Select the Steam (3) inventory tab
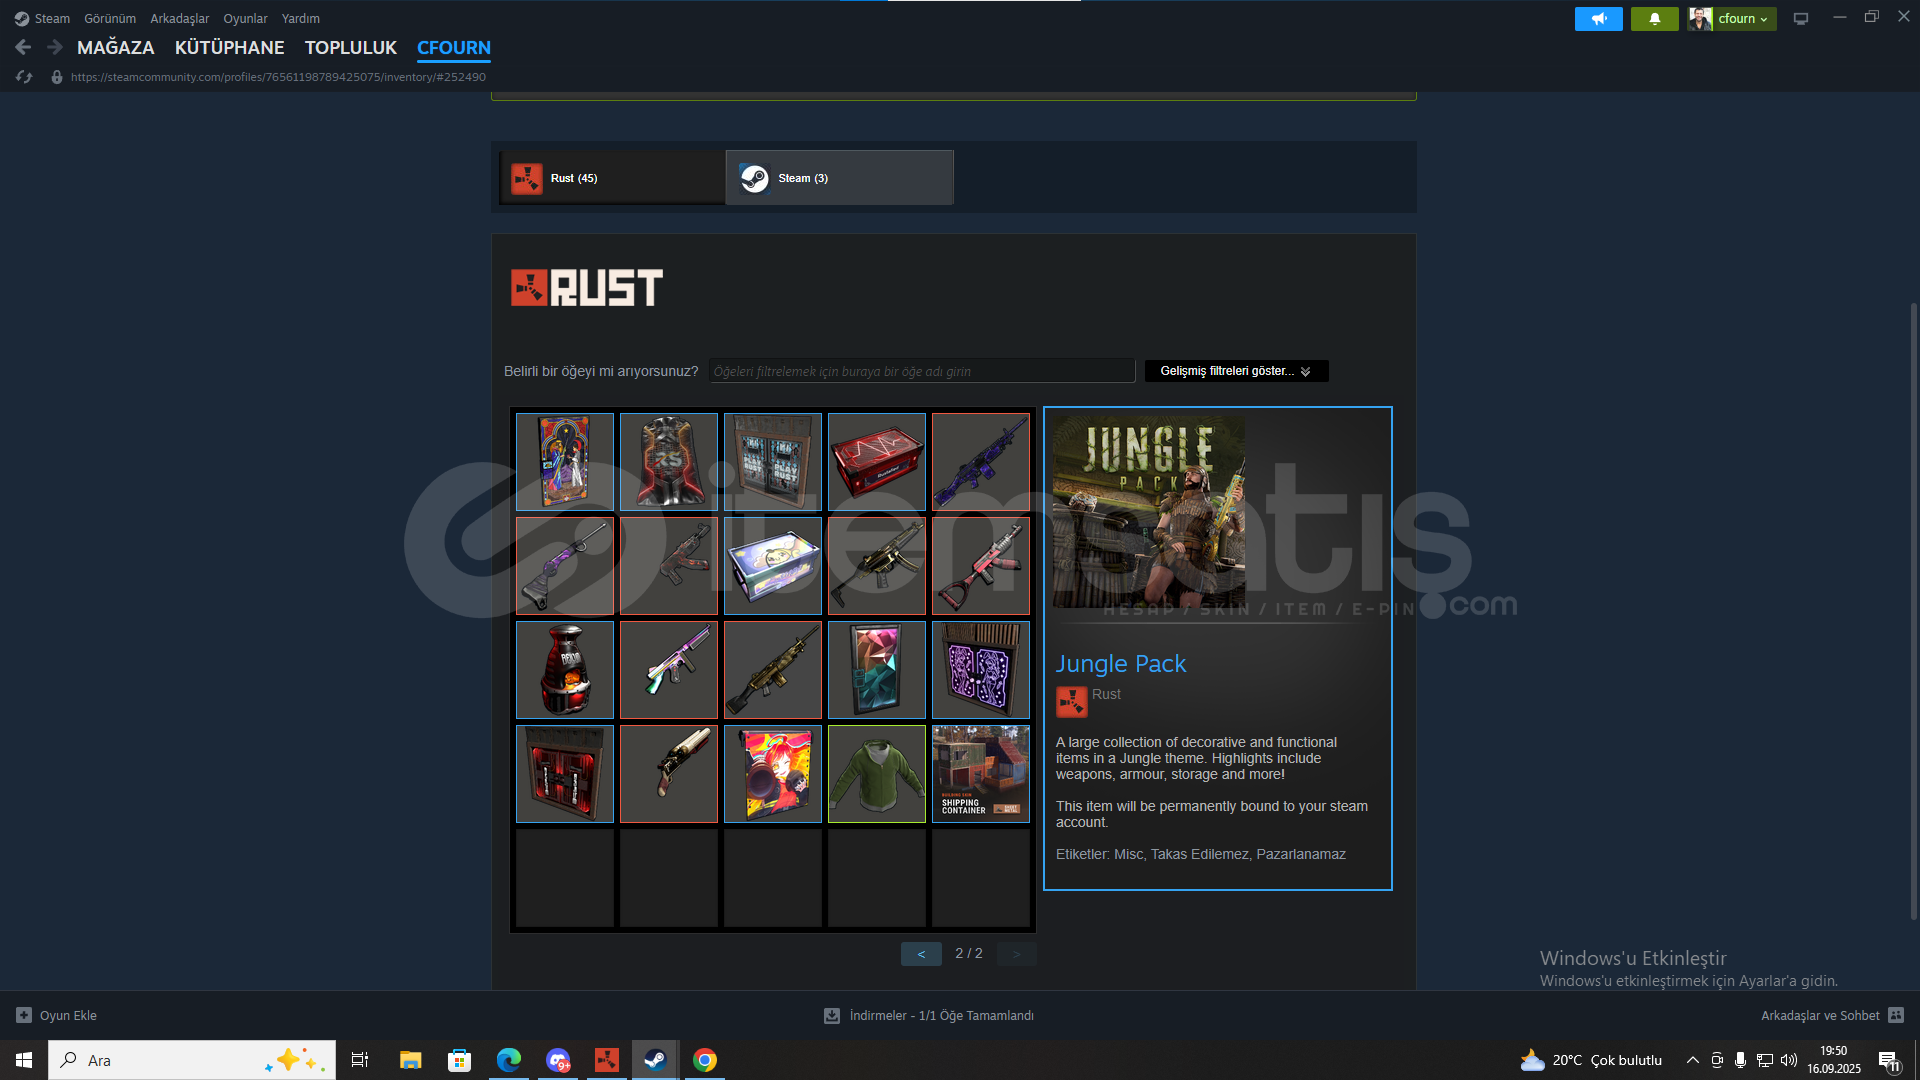 pyautogui.click(x=840, y=178)
